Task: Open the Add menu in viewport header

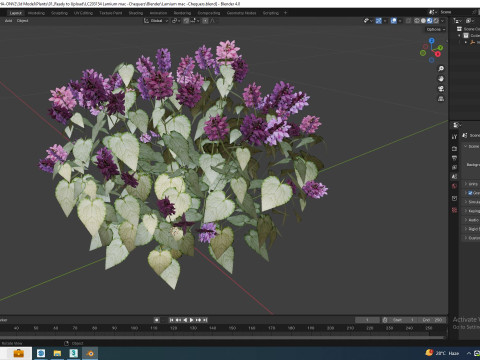Action: (x=8, y=21)
